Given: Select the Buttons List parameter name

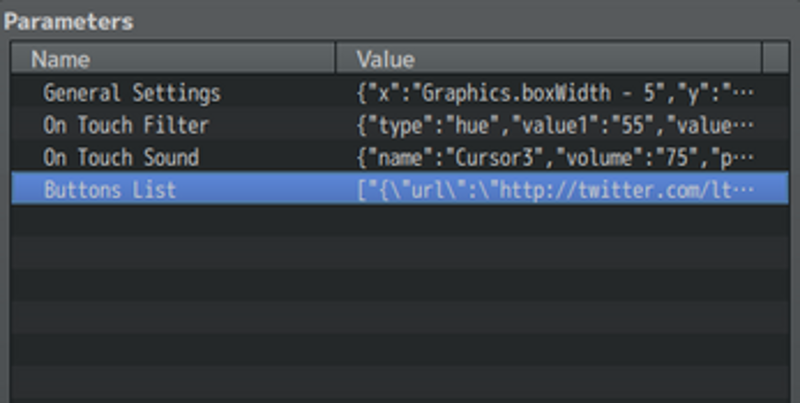Looking at the screenshot, I should [110, 189].
